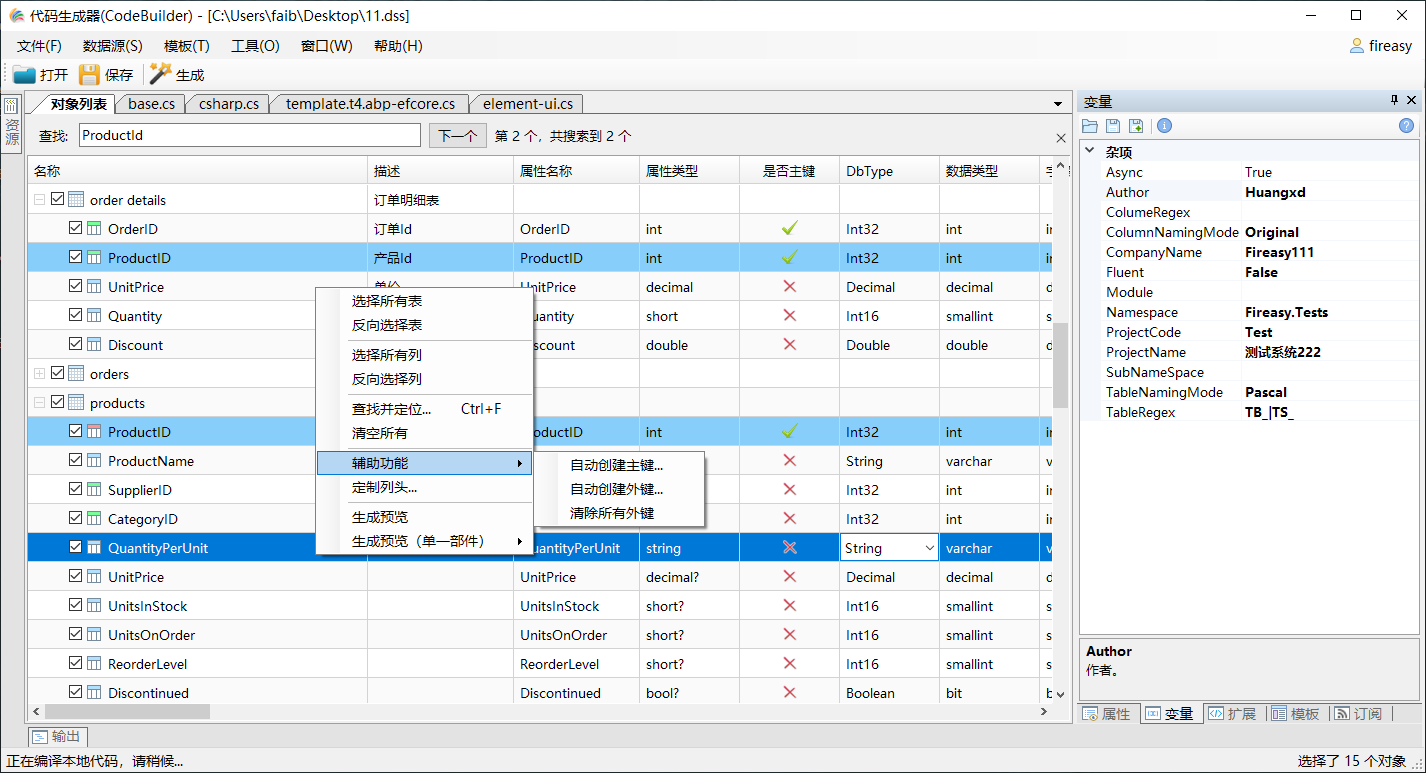Click red cross in ReorderLevel row
1426x773 pixels.
pos(789,663)
